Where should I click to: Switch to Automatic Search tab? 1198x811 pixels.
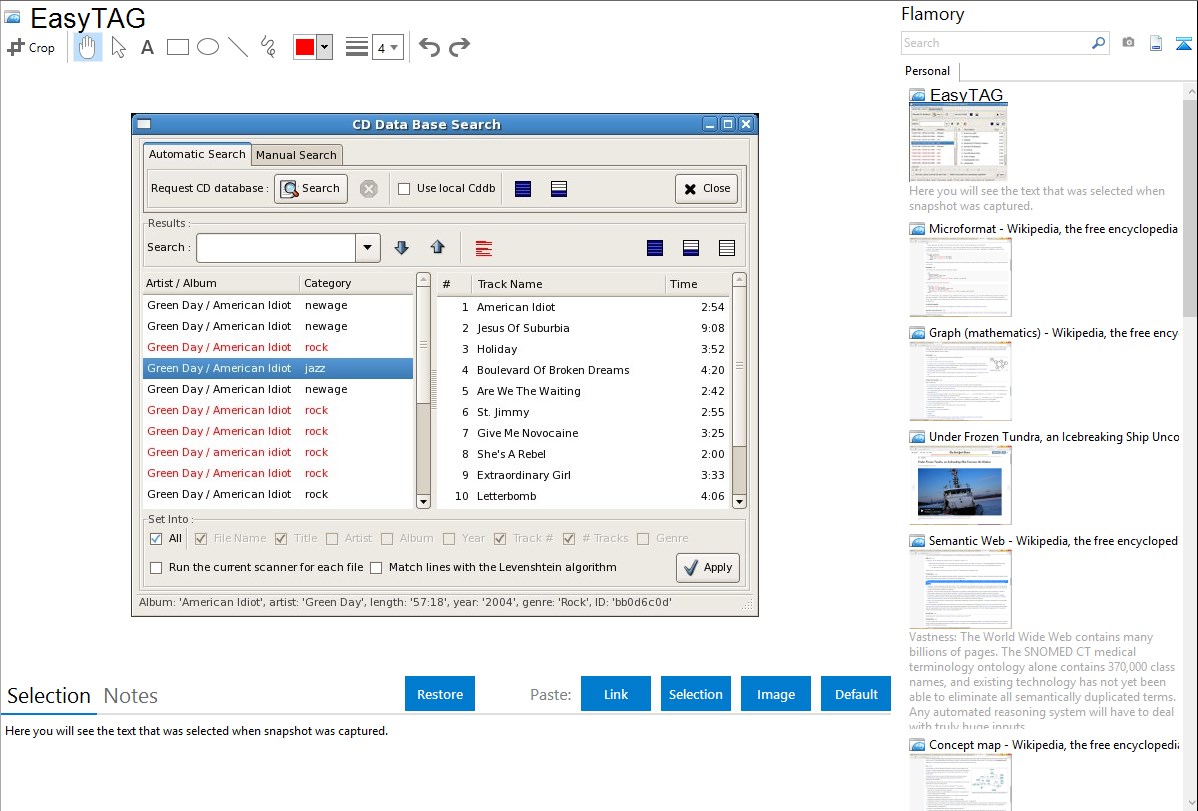[197, 154]
